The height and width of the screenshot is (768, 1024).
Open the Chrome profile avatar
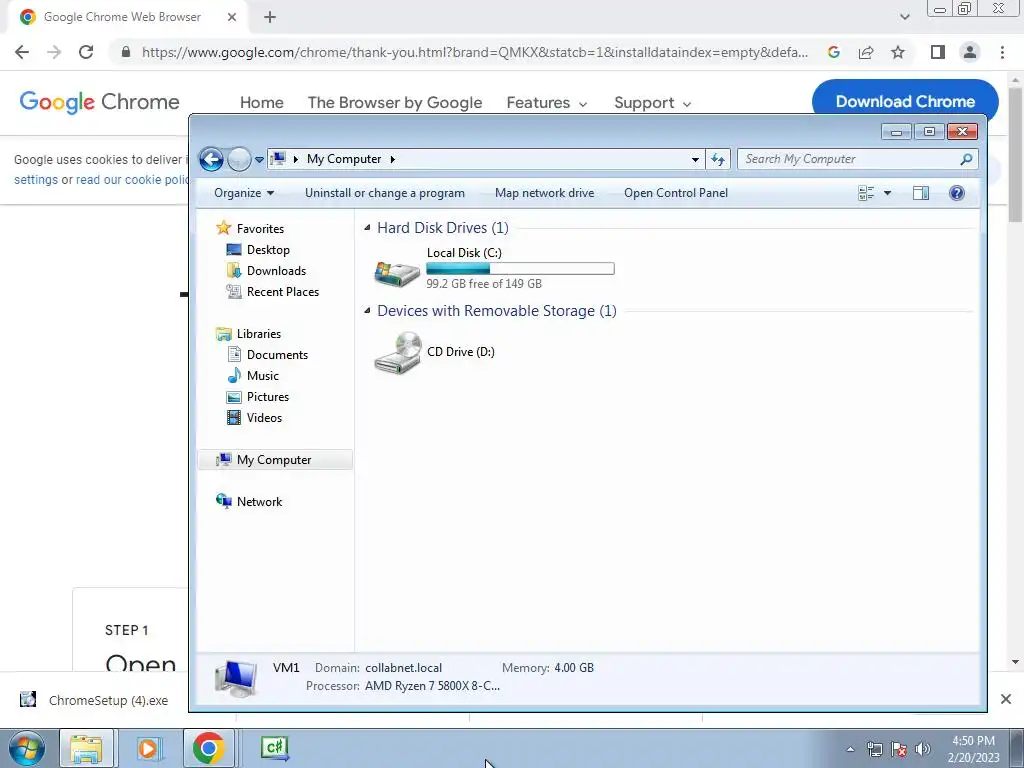click(x=970, y=52)
